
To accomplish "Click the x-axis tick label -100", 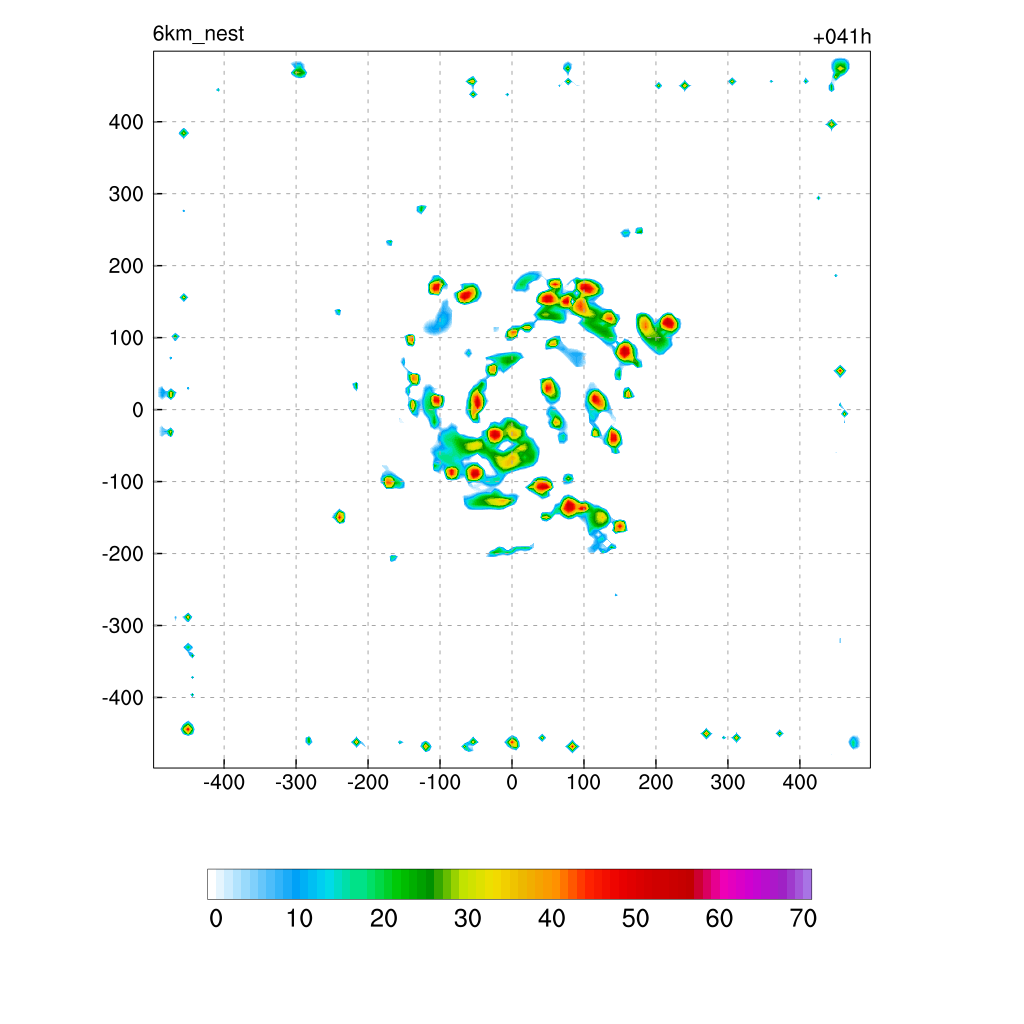I will tap(440, 782).
